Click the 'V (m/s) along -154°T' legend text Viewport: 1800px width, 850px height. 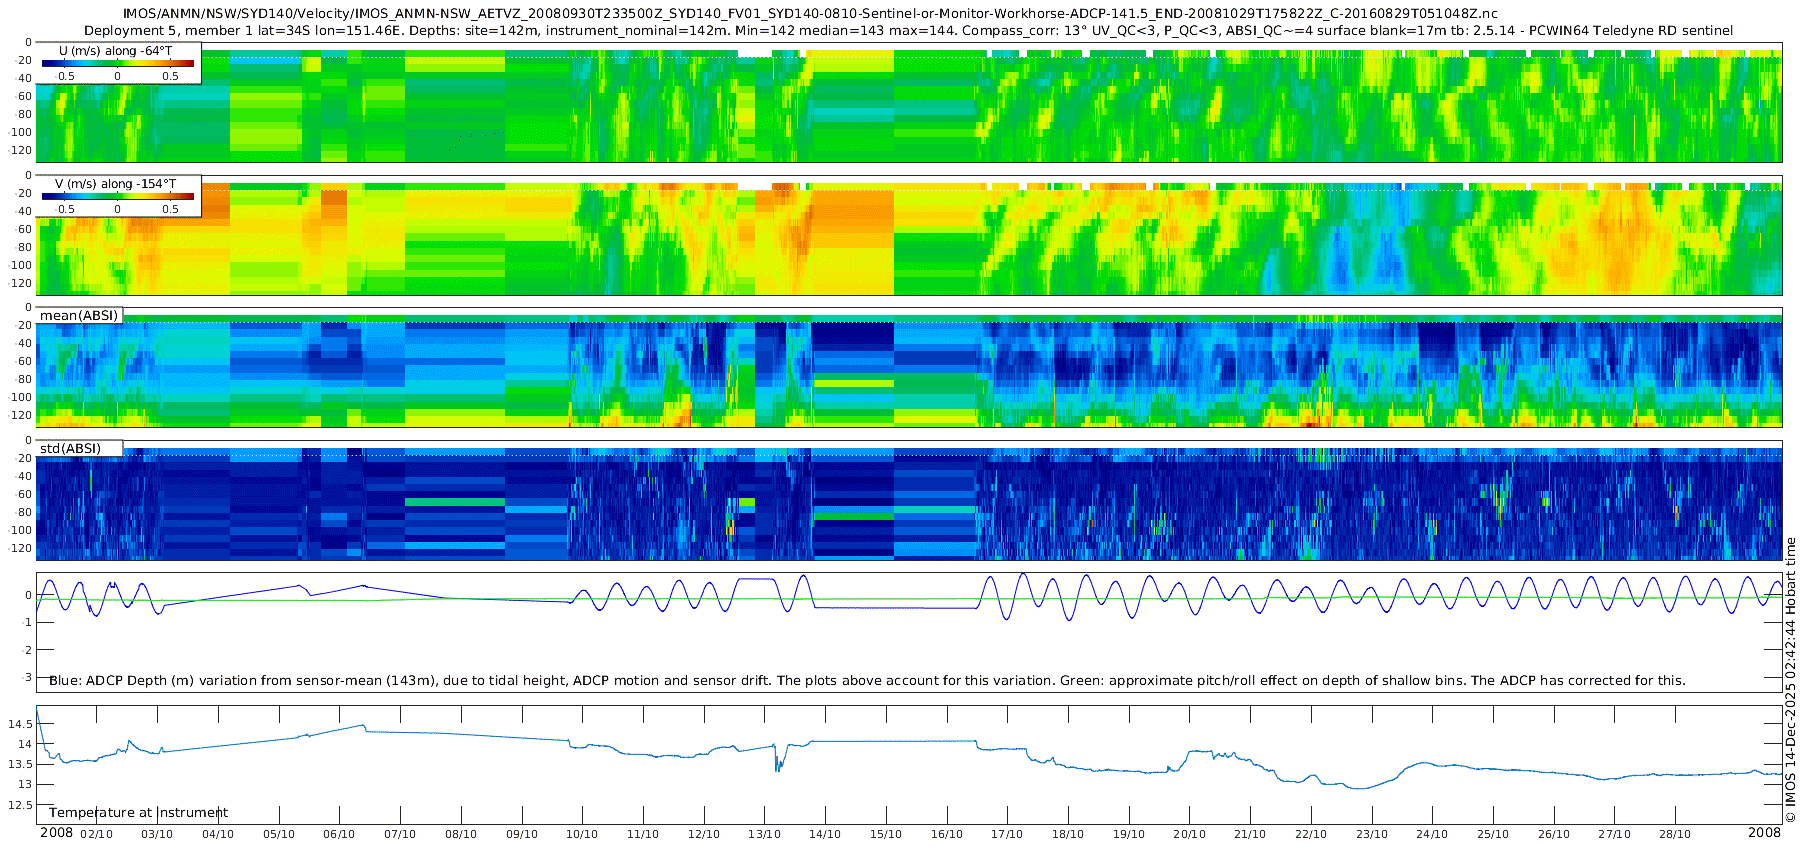tap(116, 183)
